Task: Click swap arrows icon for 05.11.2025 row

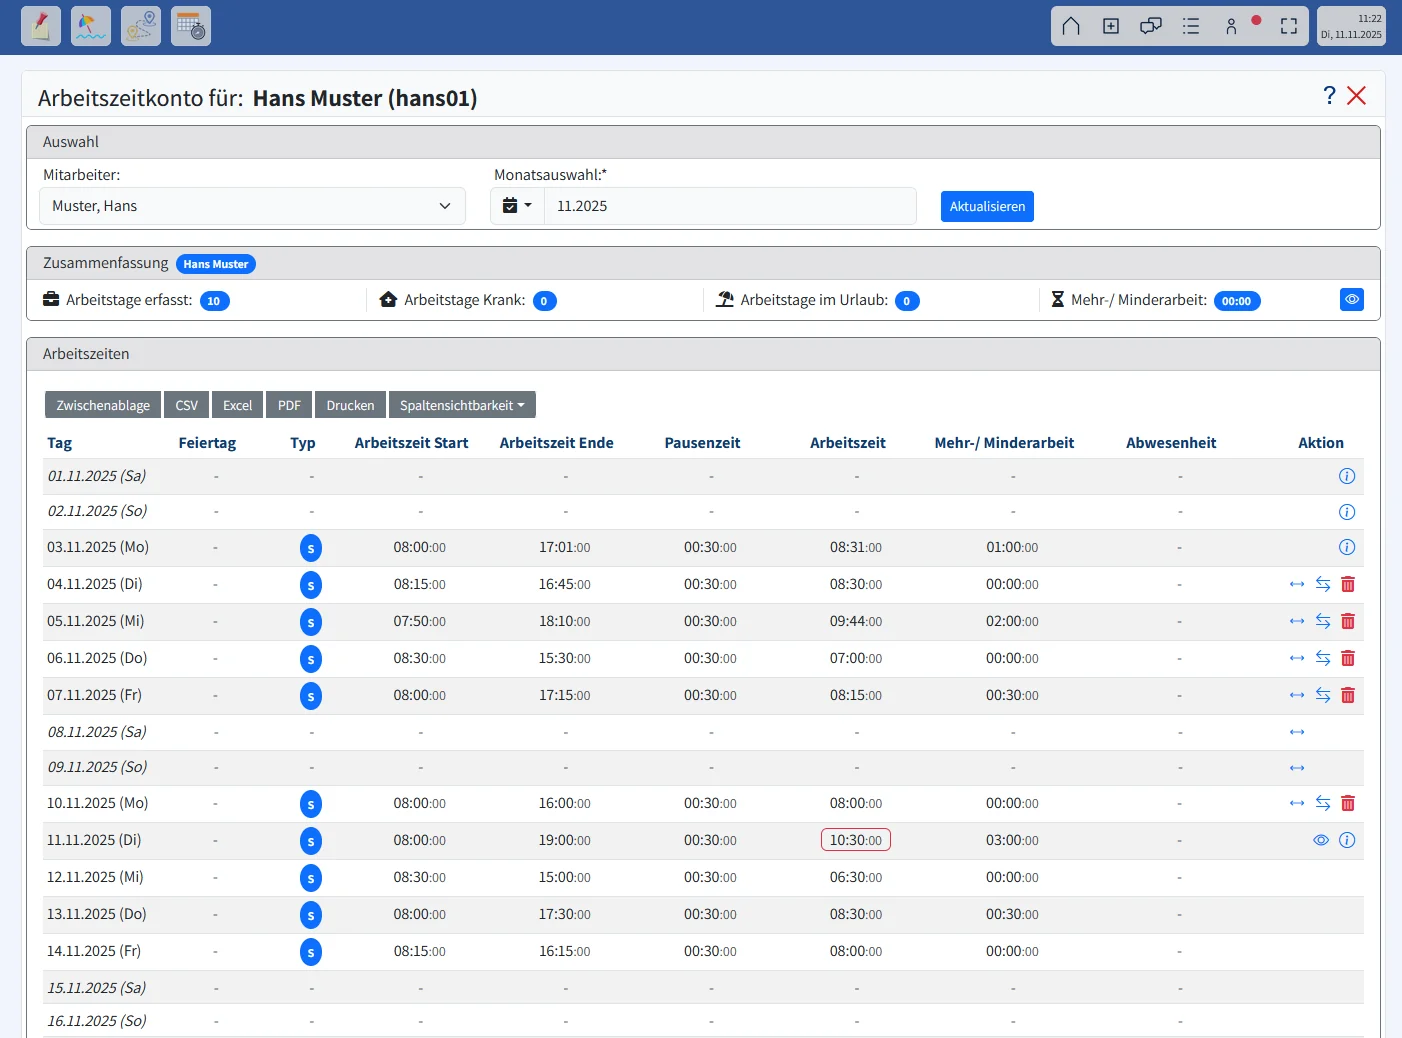Action: 1323,621
